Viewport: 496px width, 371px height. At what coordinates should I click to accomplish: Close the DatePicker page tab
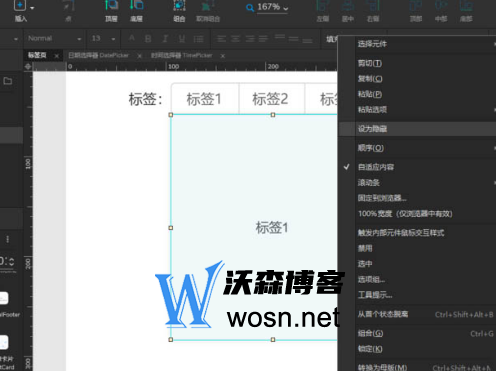coord(139,56)
